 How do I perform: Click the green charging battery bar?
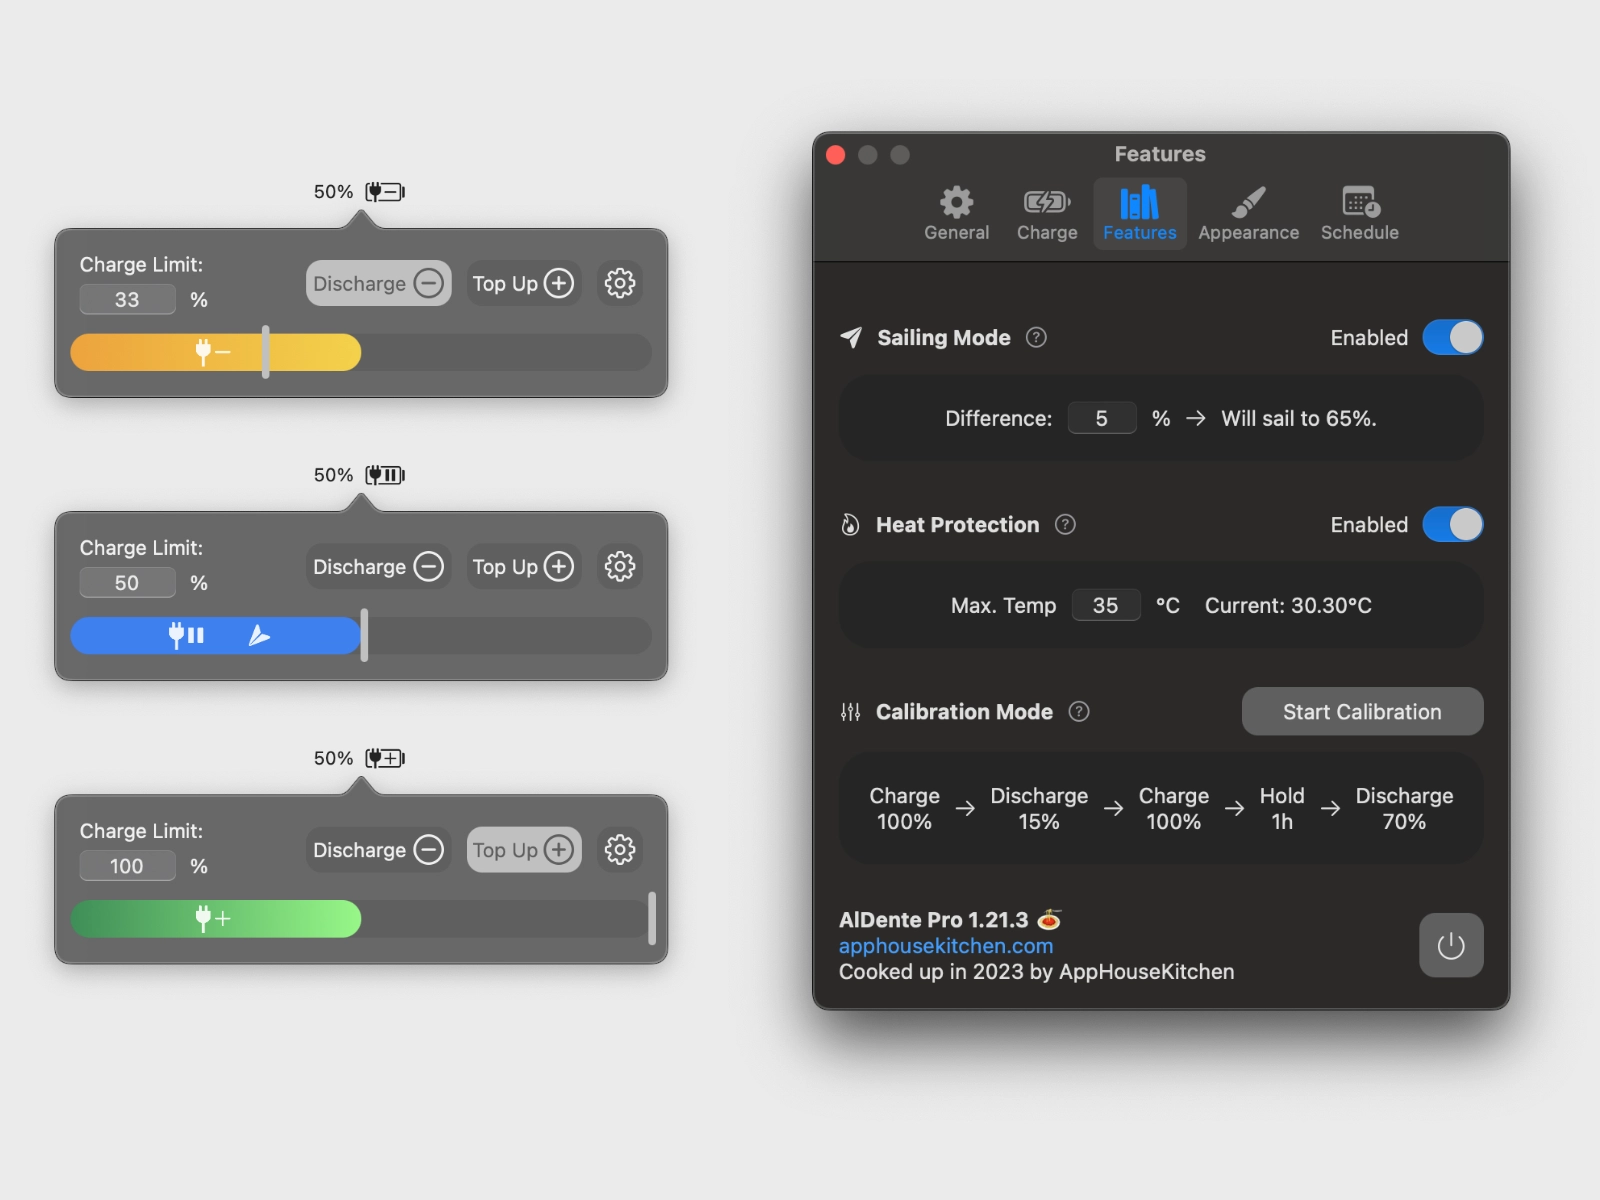[x=215, y=918]
